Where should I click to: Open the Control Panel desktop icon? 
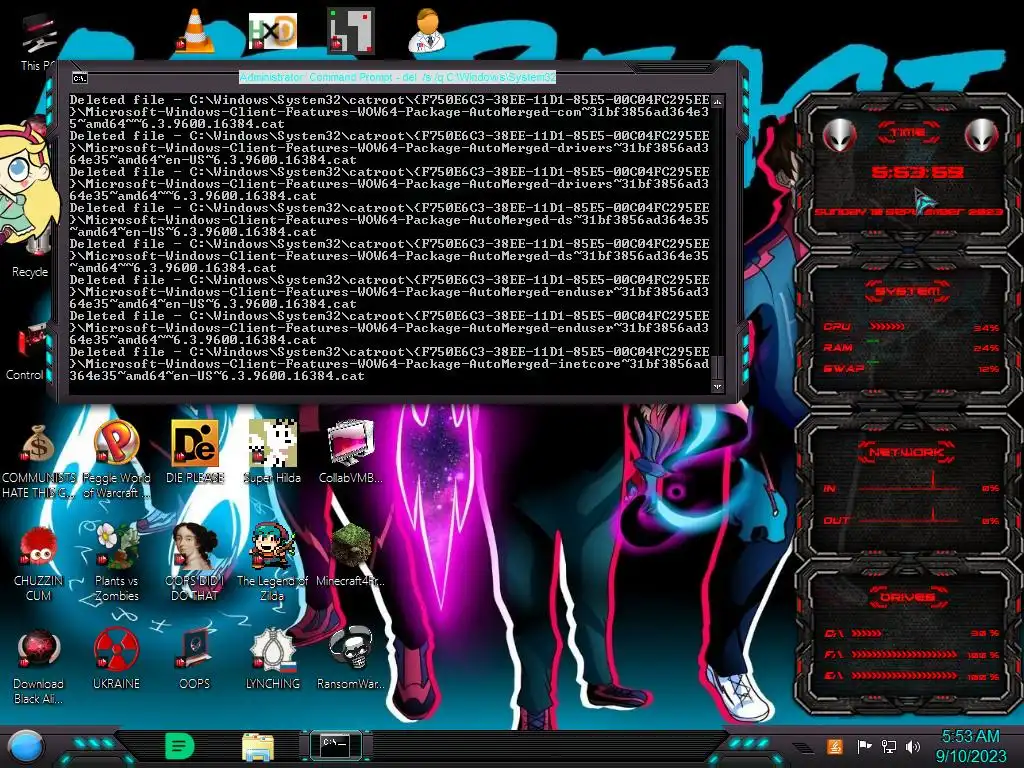point(26,351)
